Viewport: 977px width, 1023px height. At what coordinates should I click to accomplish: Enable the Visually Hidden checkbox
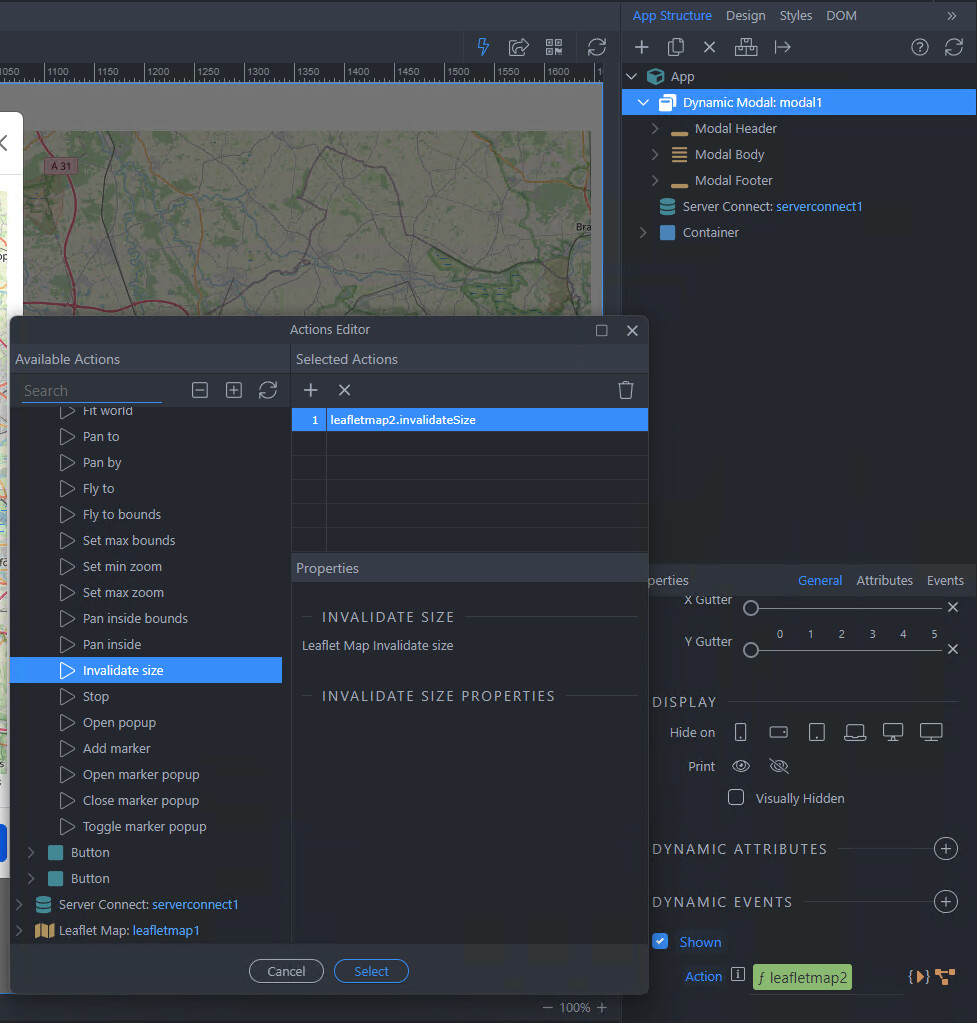[x=736, y=798]
